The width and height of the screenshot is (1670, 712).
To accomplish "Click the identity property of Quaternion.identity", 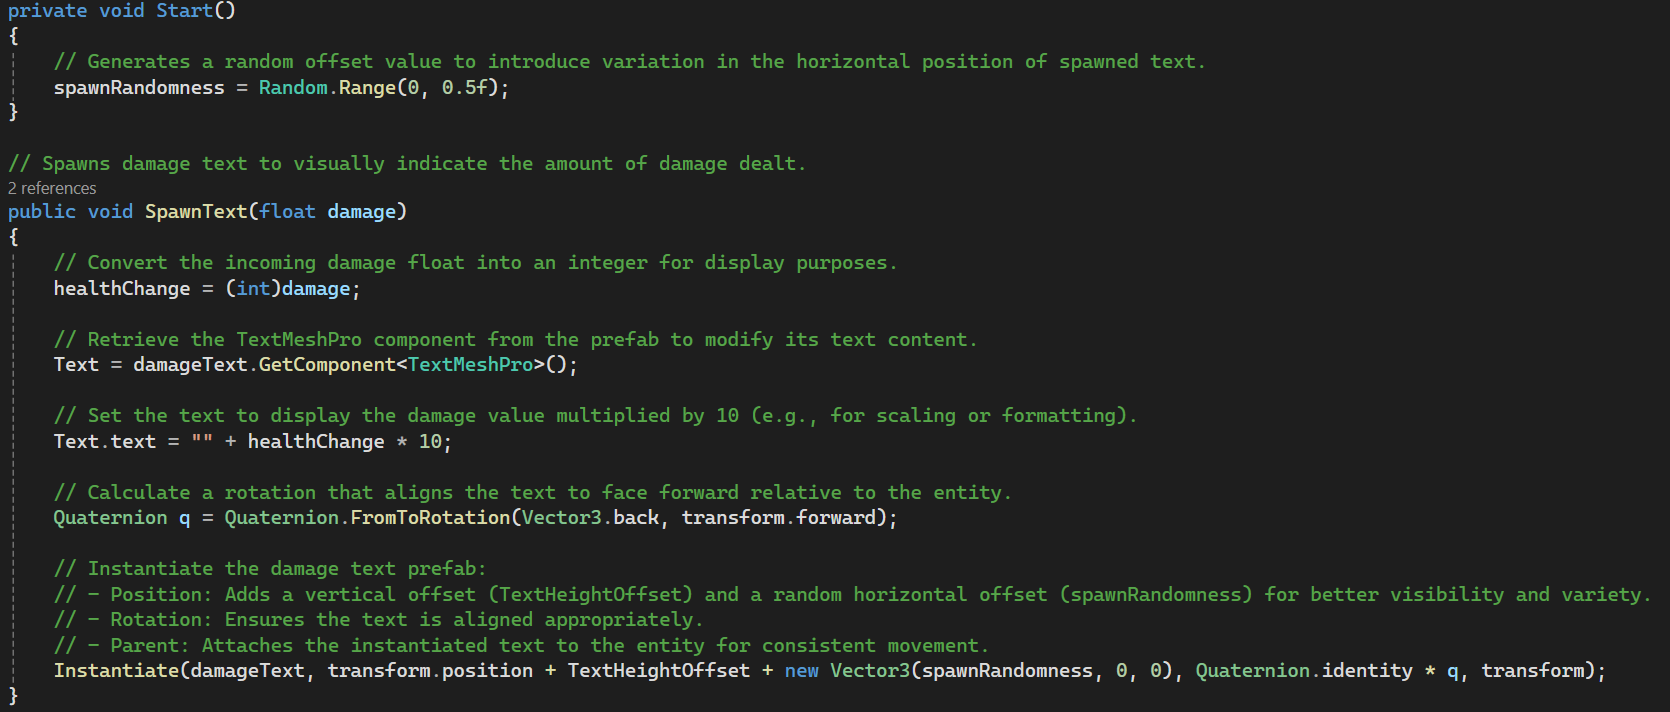I will click(x=1364, y=670).
